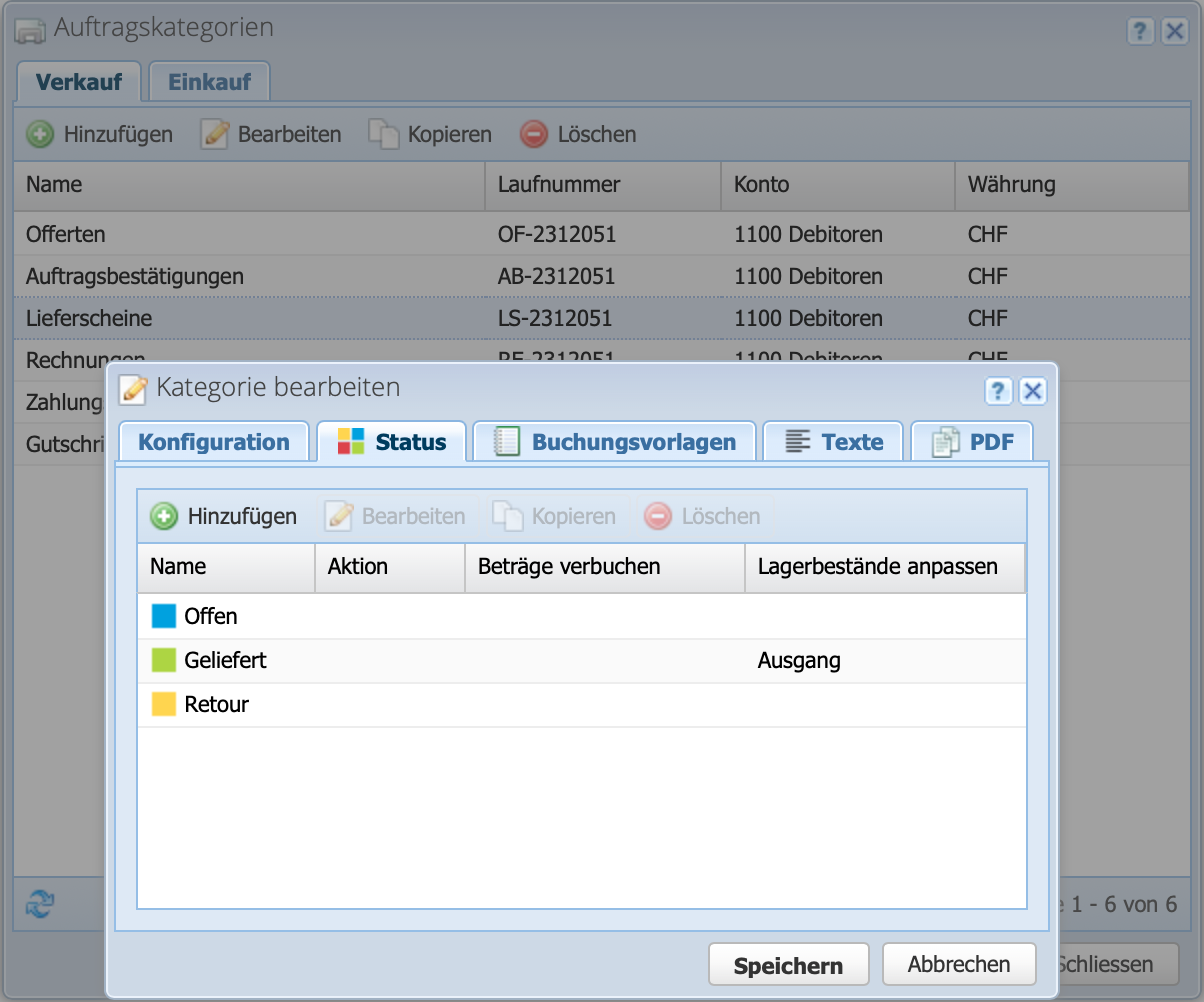
Task: Click the green swatch of Geliefert status
Action: (x=164, y=660)
